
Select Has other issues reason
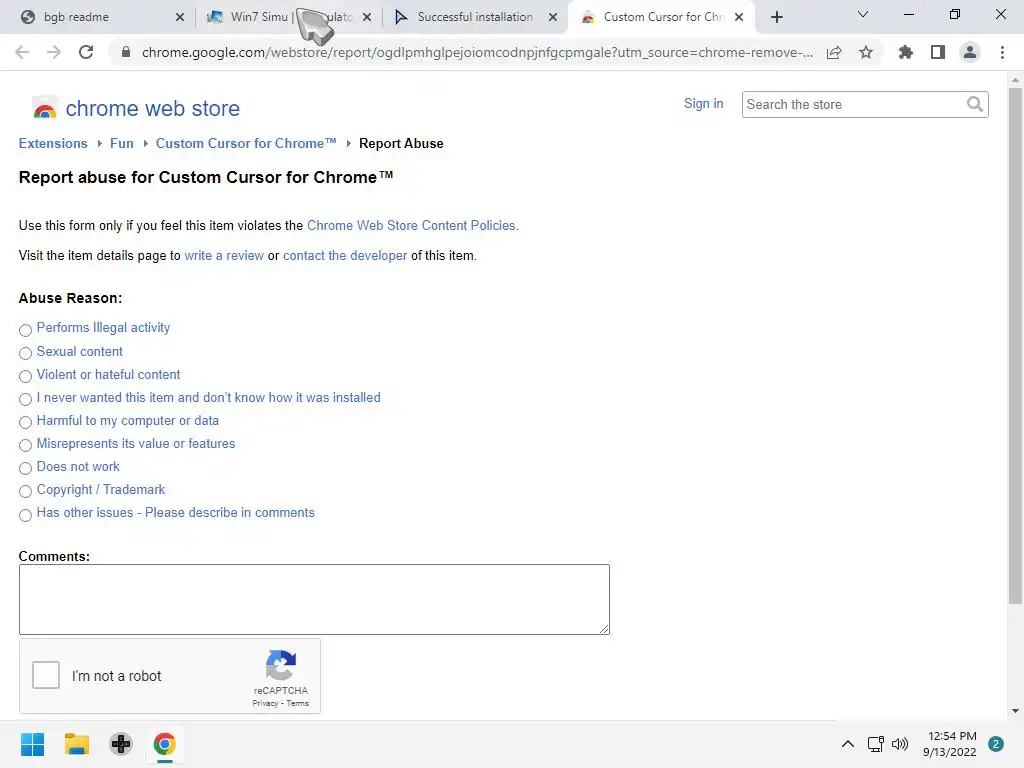coord(25,515)
